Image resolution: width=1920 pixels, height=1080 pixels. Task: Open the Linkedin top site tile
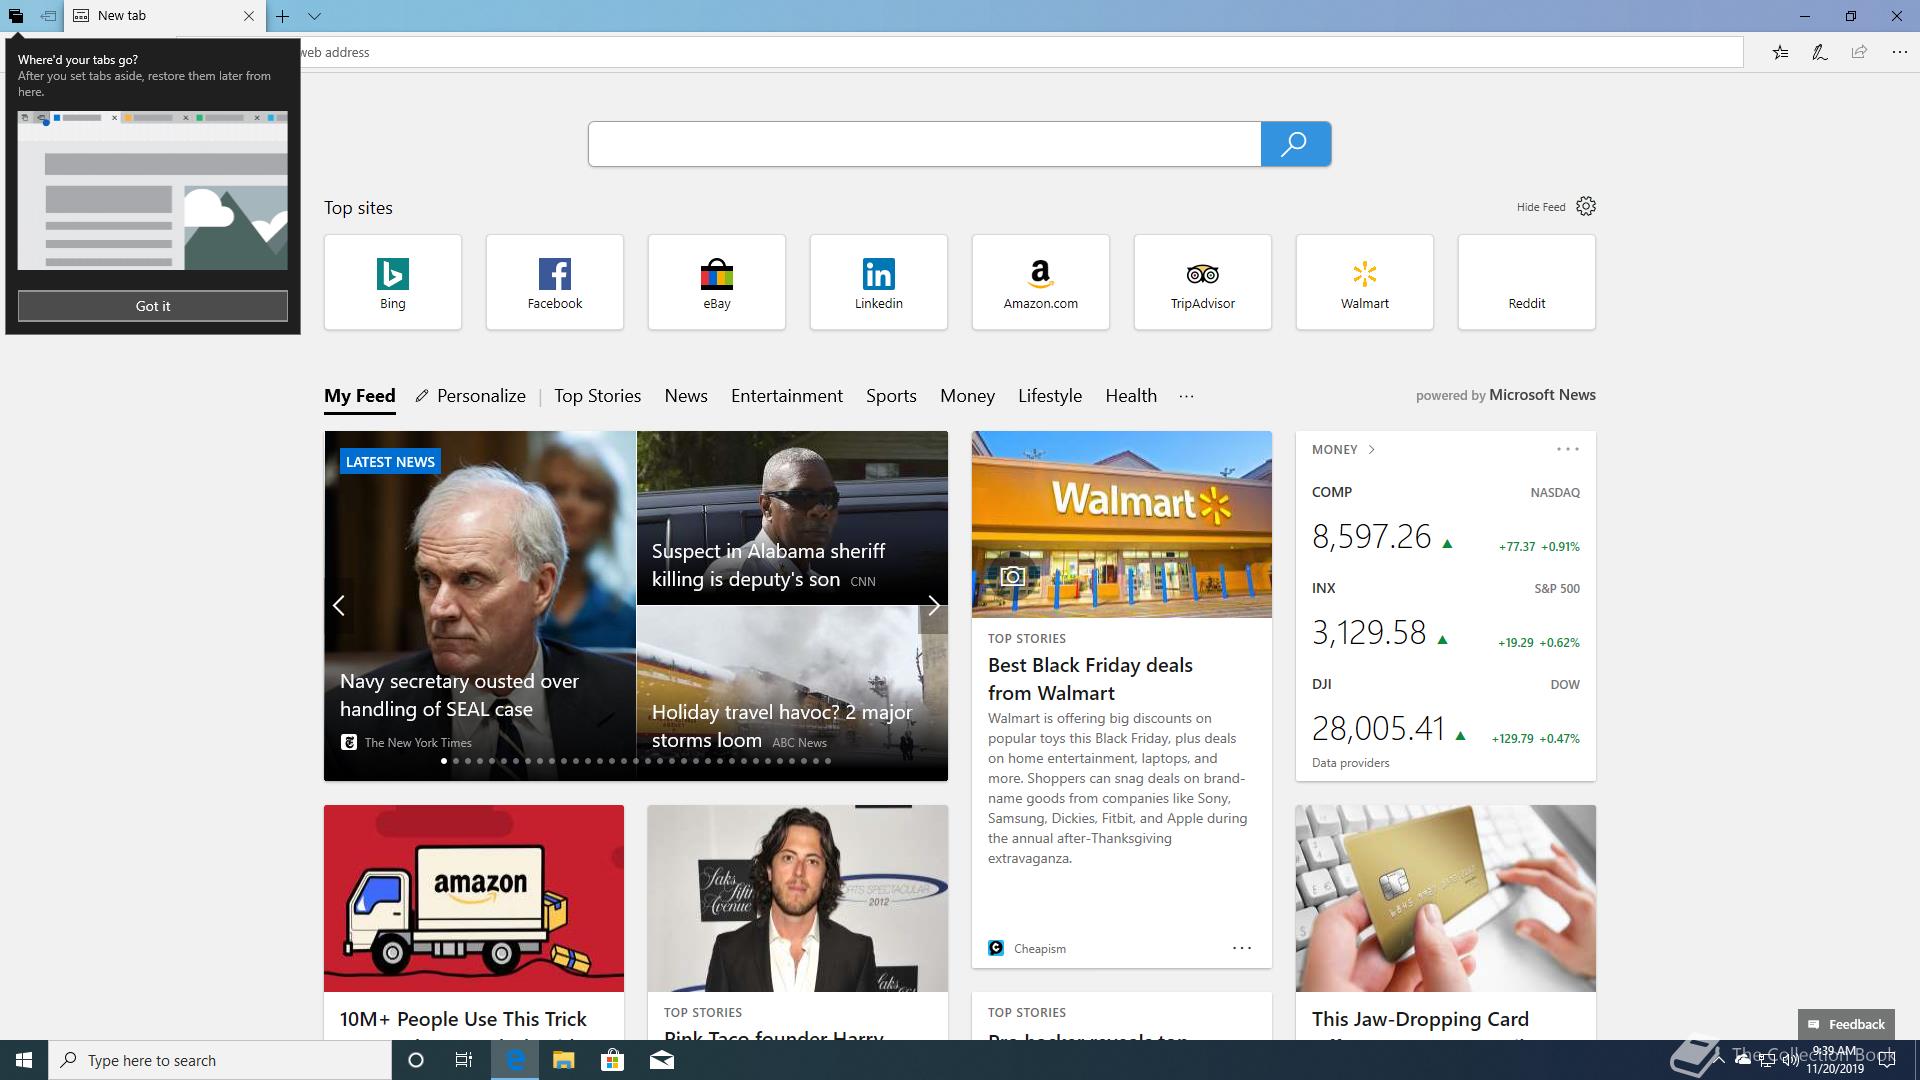(879, 282)
